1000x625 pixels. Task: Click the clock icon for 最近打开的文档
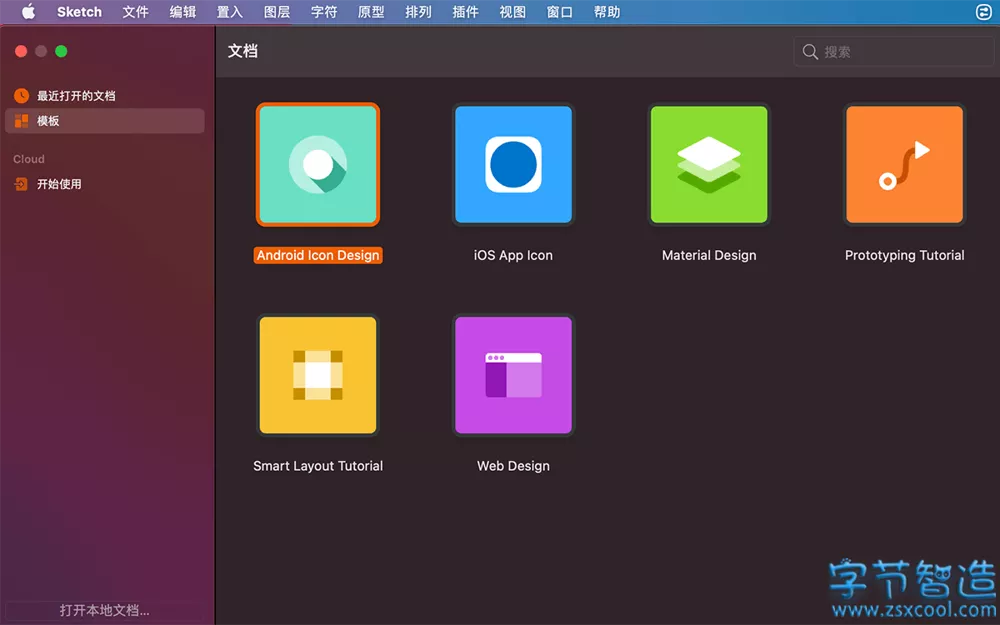tap(21, 96)
